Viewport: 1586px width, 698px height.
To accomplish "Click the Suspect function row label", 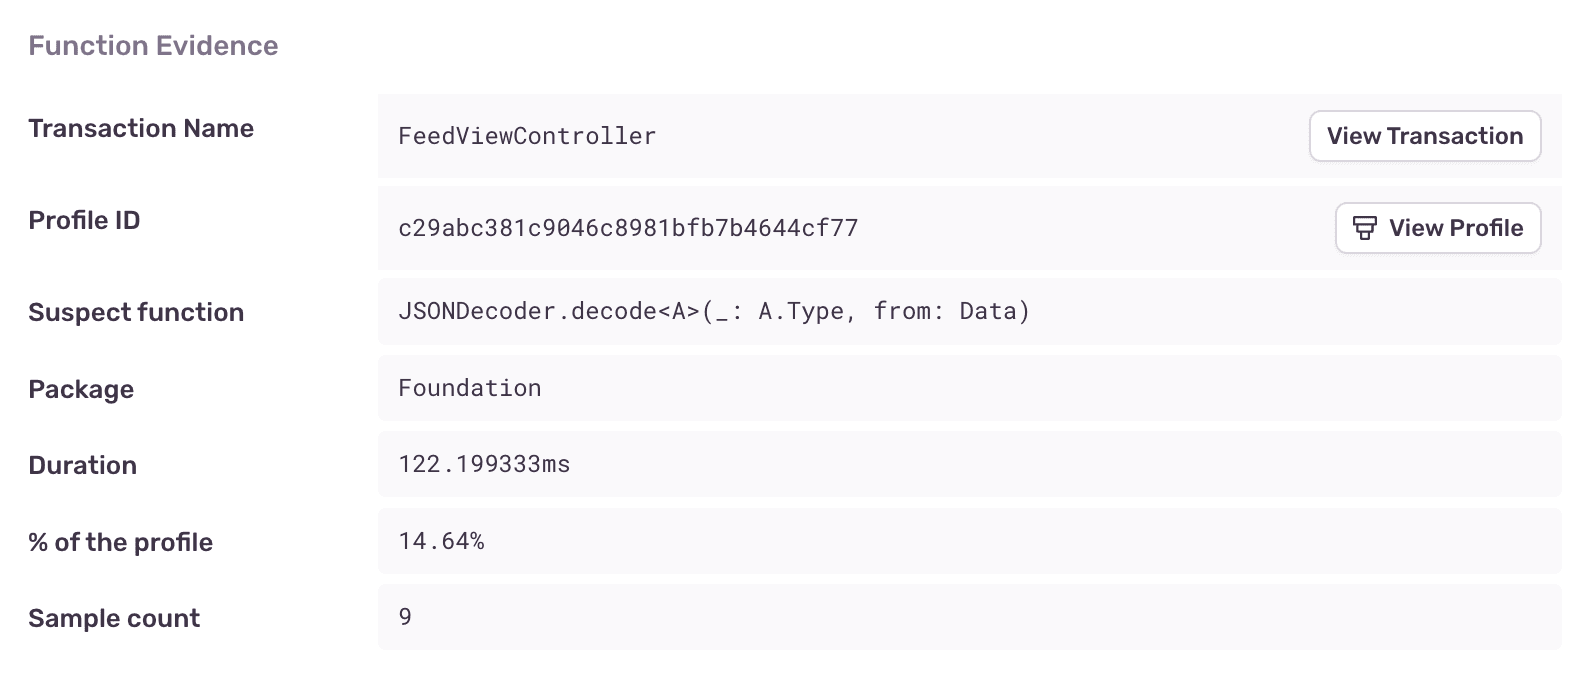I will tap(136, 312).
